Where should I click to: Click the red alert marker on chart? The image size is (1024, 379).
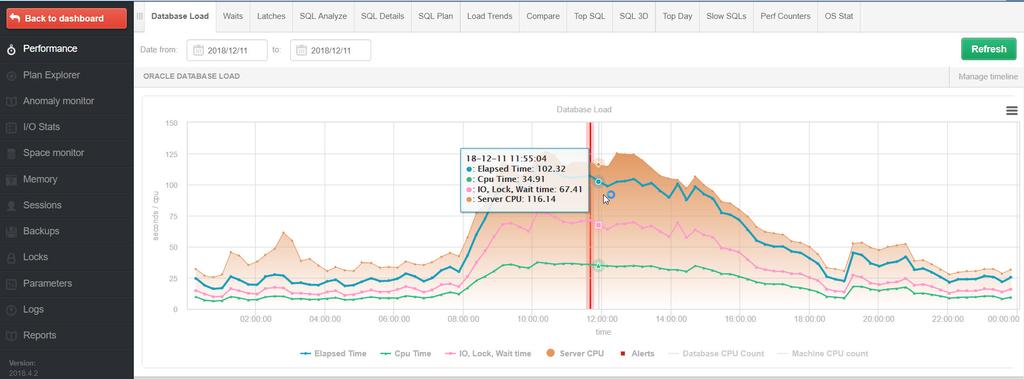point(589,216)
